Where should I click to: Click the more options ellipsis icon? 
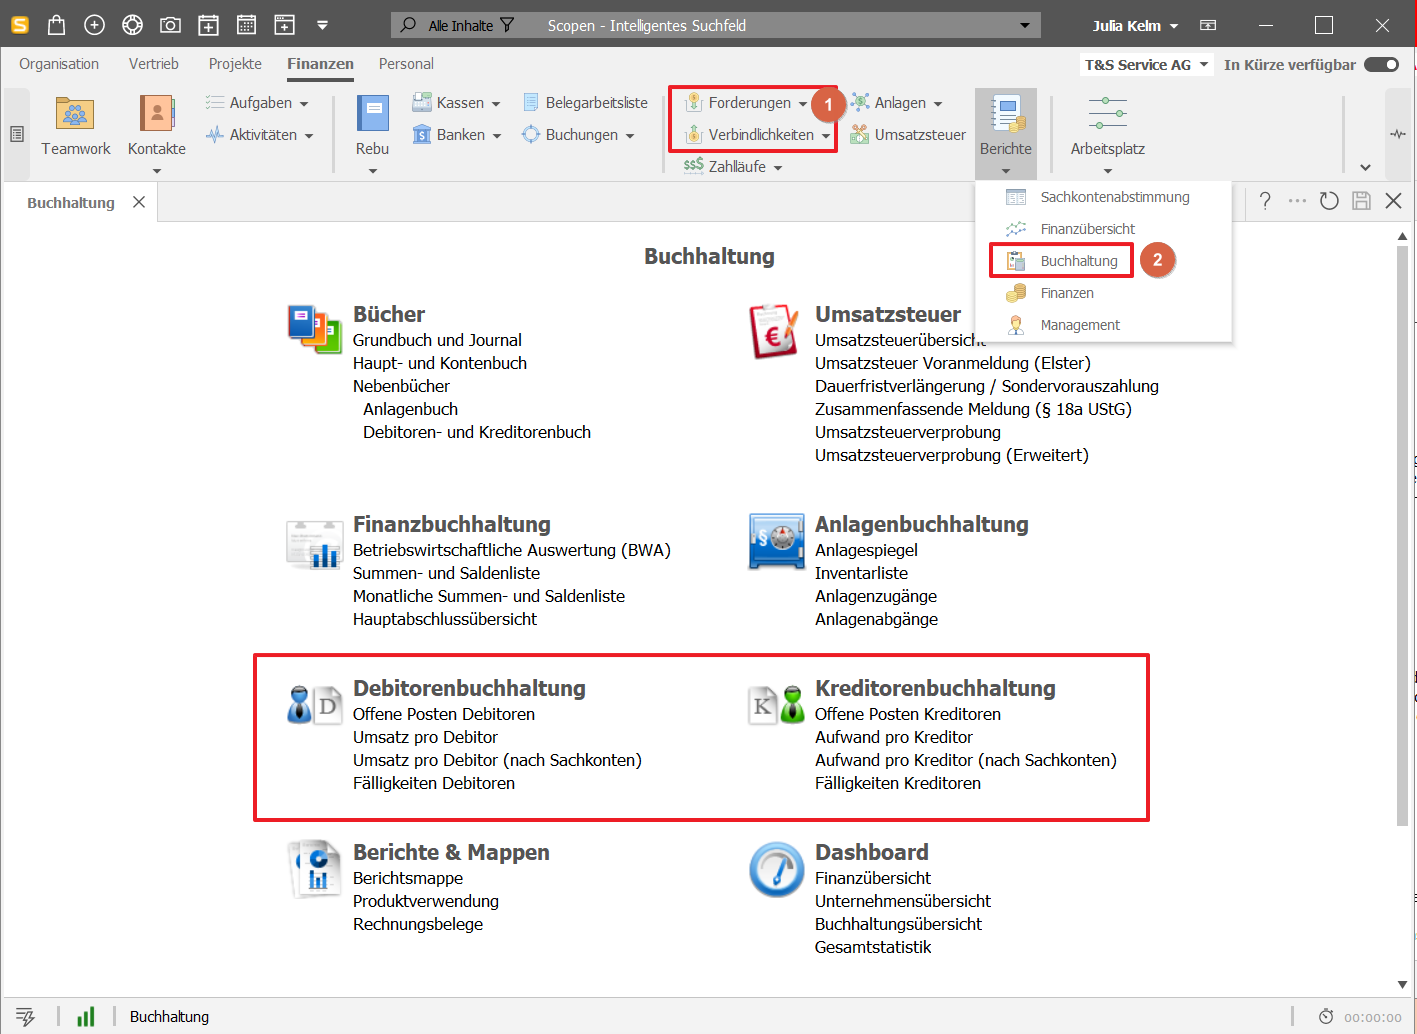(x=1297, y=201)
